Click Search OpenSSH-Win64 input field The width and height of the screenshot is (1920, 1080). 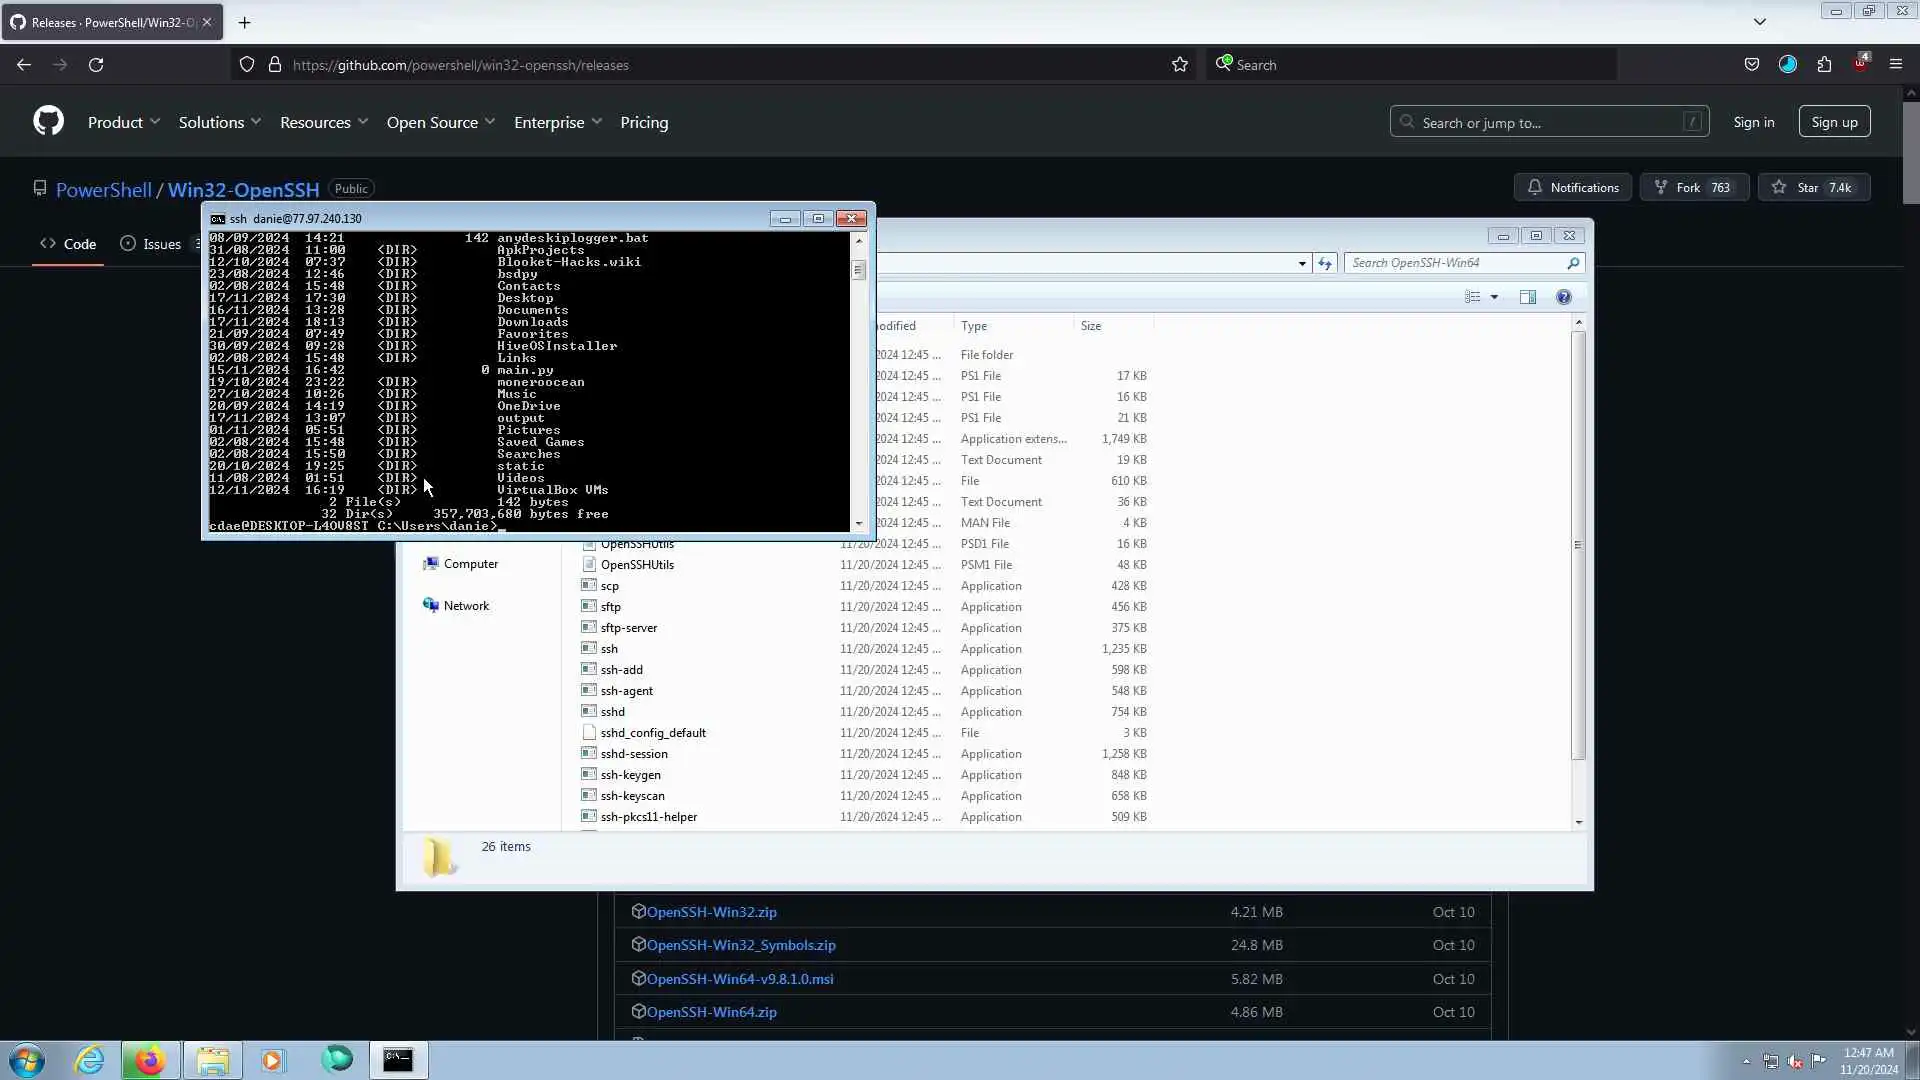[1455, 263]
